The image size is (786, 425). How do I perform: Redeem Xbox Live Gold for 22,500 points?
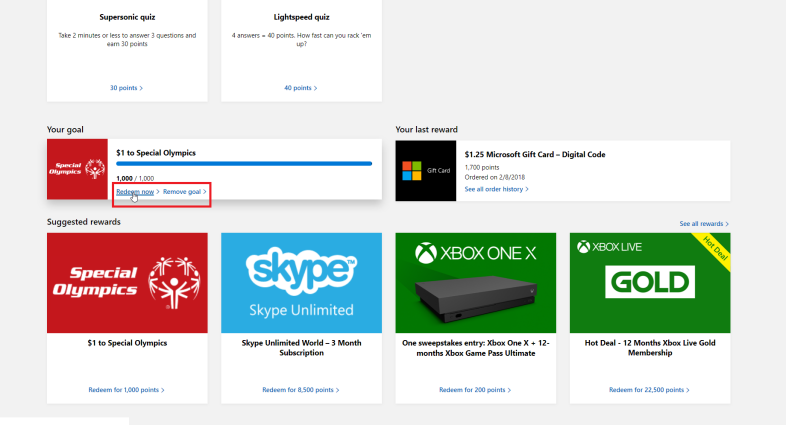[649, 389]
